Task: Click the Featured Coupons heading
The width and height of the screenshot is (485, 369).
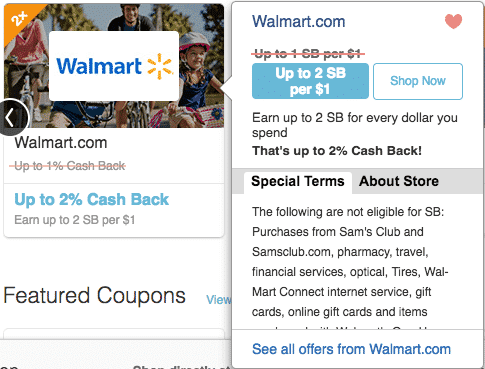Action: (x=94, y=296)
